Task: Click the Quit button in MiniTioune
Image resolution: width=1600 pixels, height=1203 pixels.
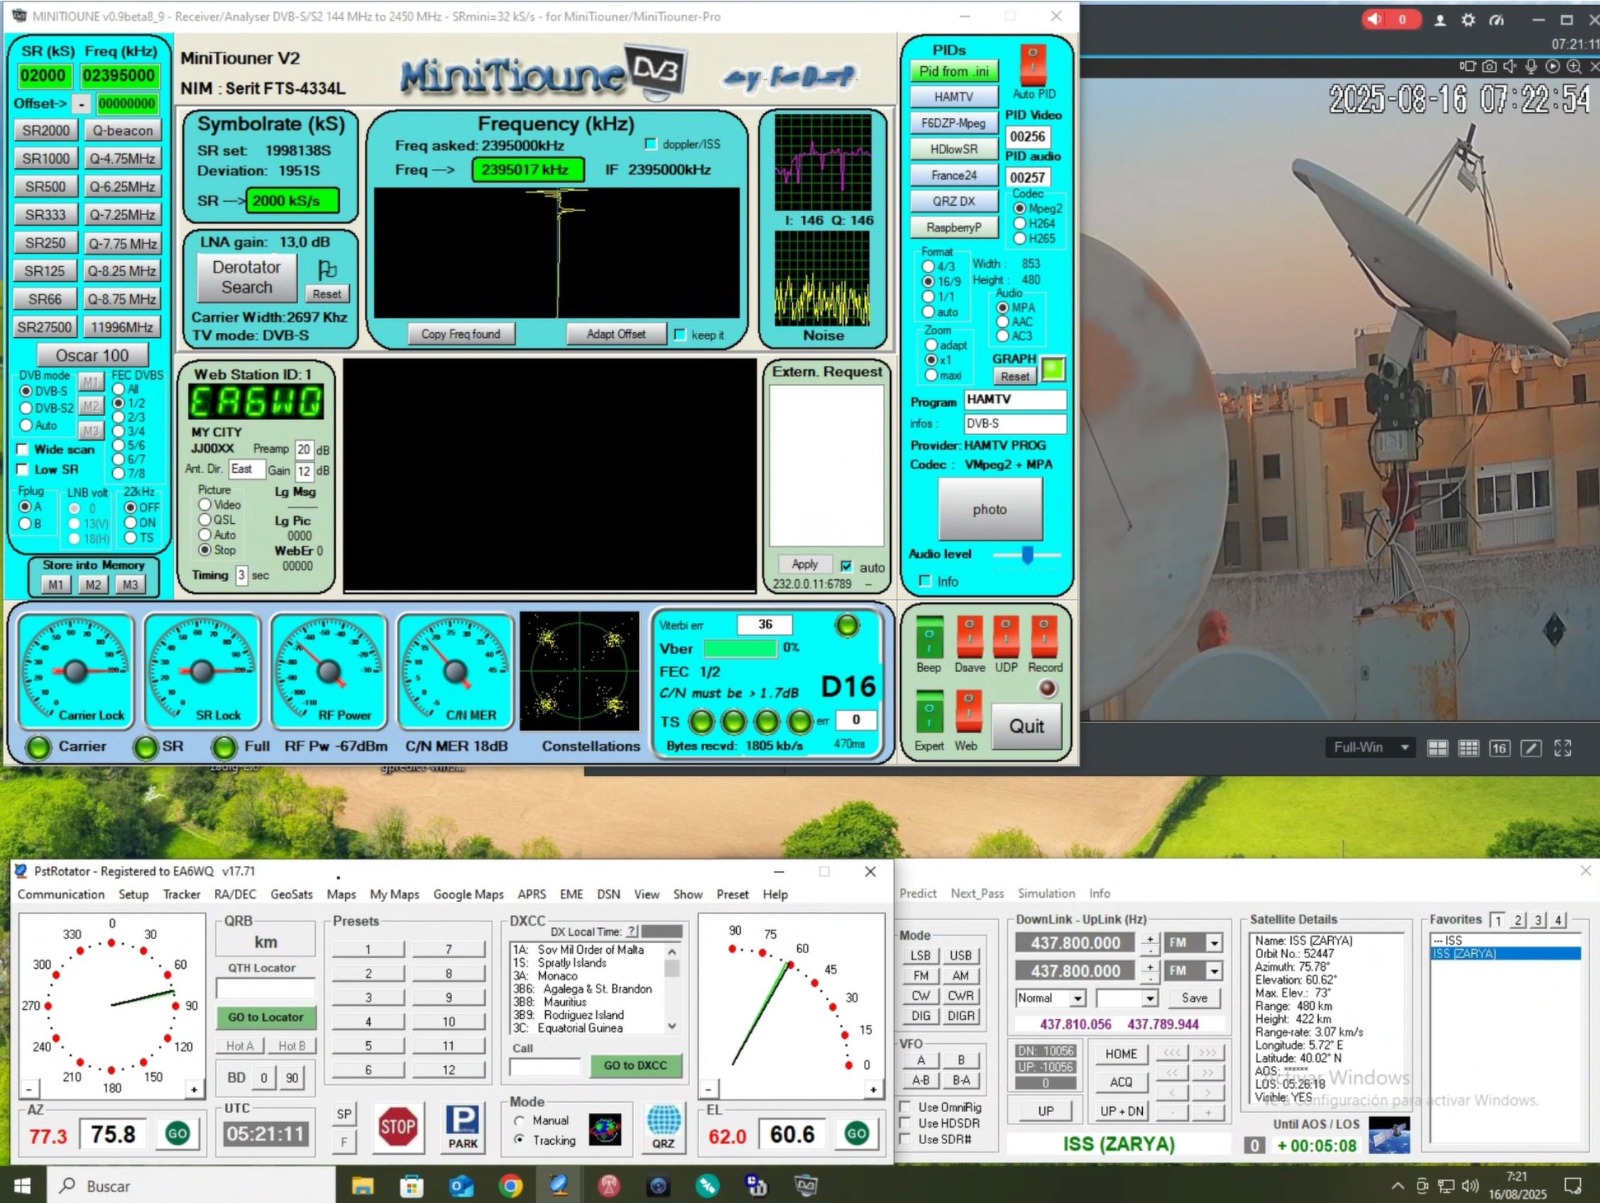Action: pos(1026,726)
